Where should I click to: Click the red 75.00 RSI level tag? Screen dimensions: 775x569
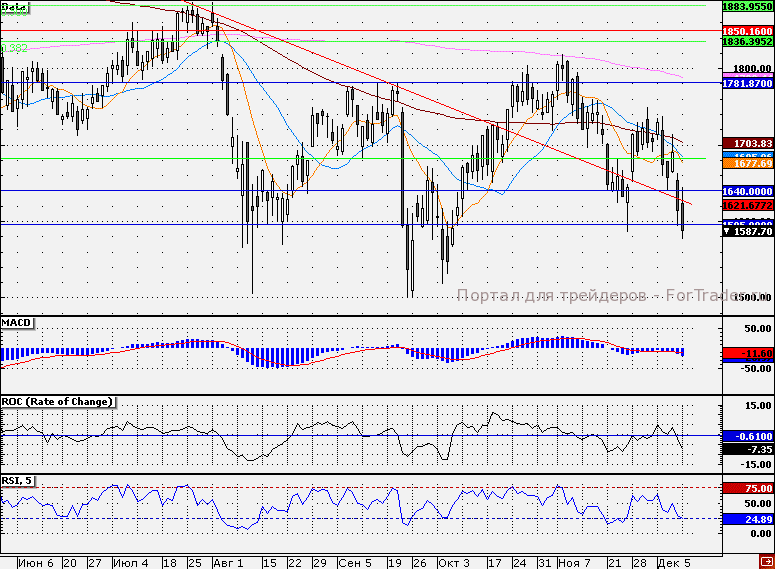747,488
